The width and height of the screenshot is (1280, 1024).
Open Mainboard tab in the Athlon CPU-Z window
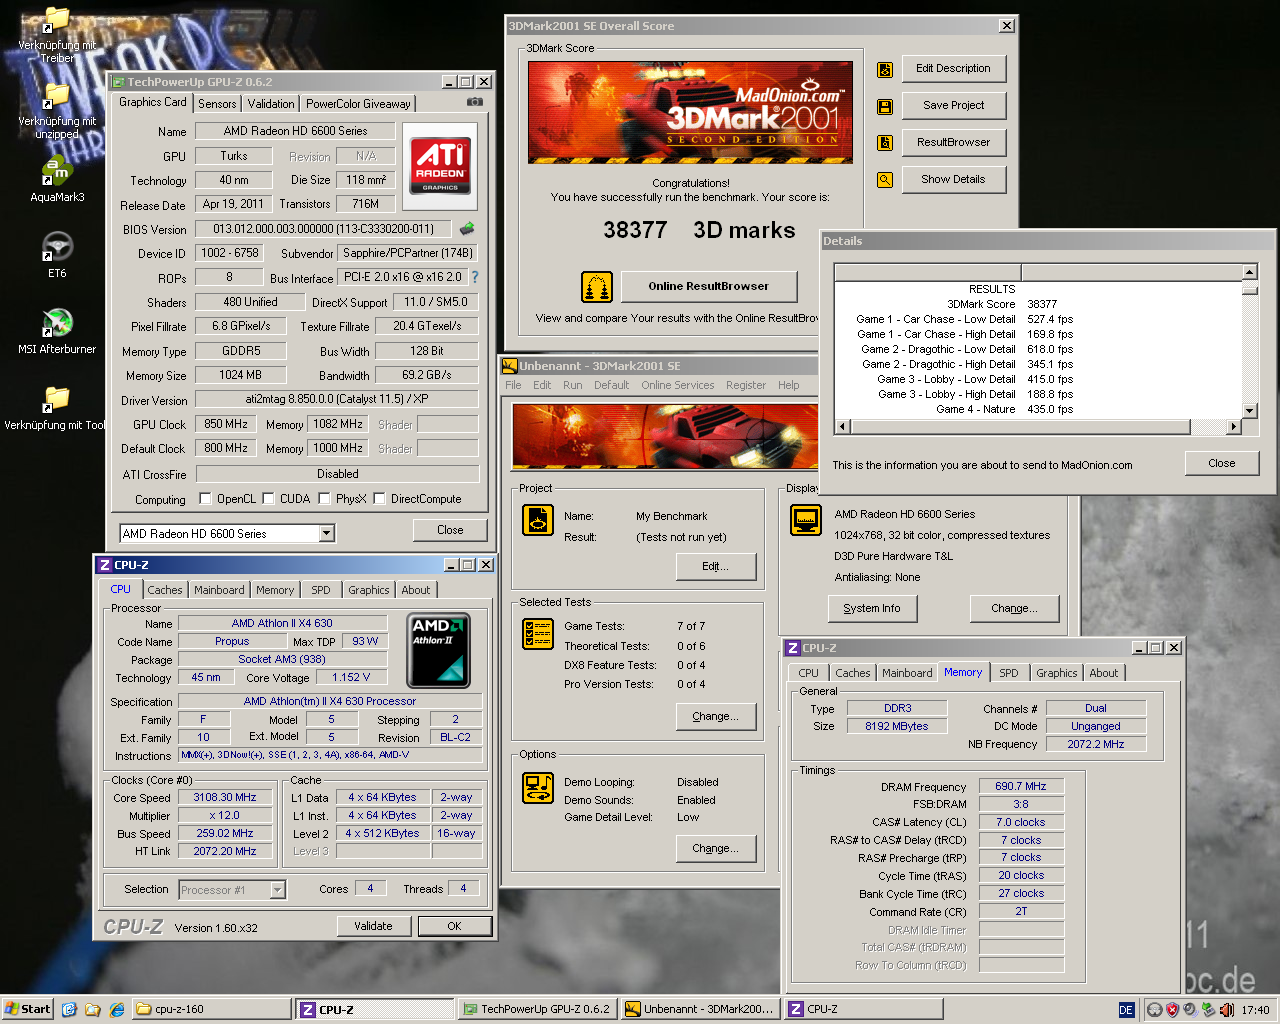coord(219,590)
